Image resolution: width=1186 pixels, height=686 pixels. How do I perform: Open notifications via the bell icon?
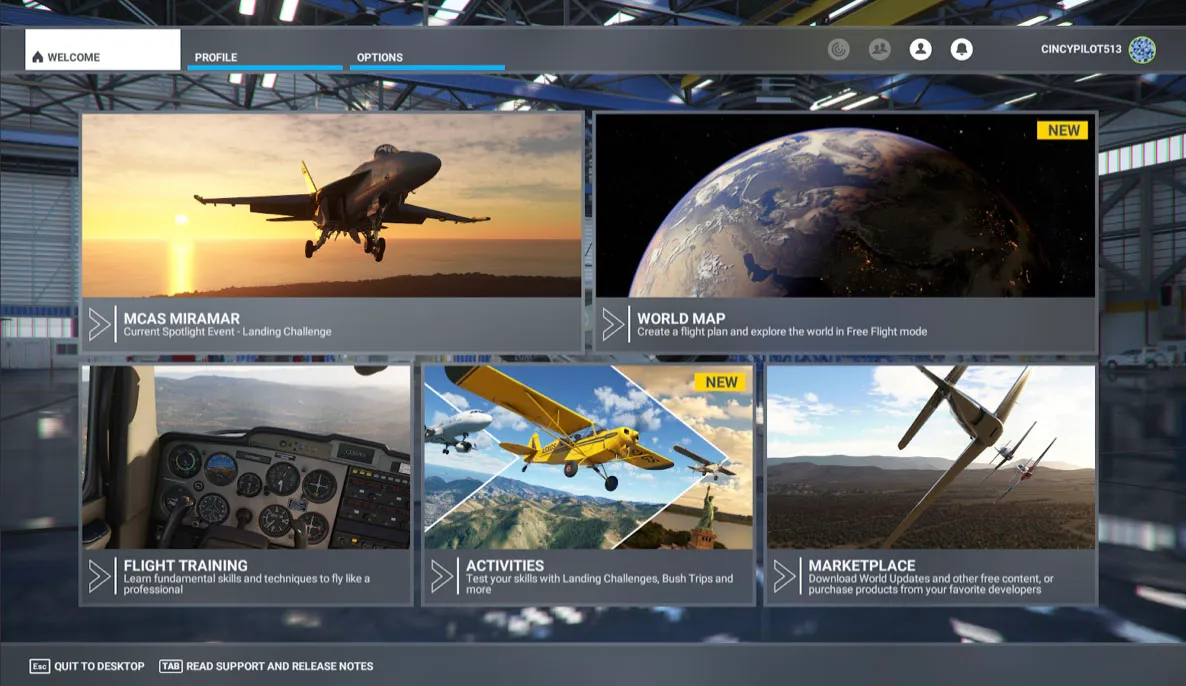tap(961, 48)
